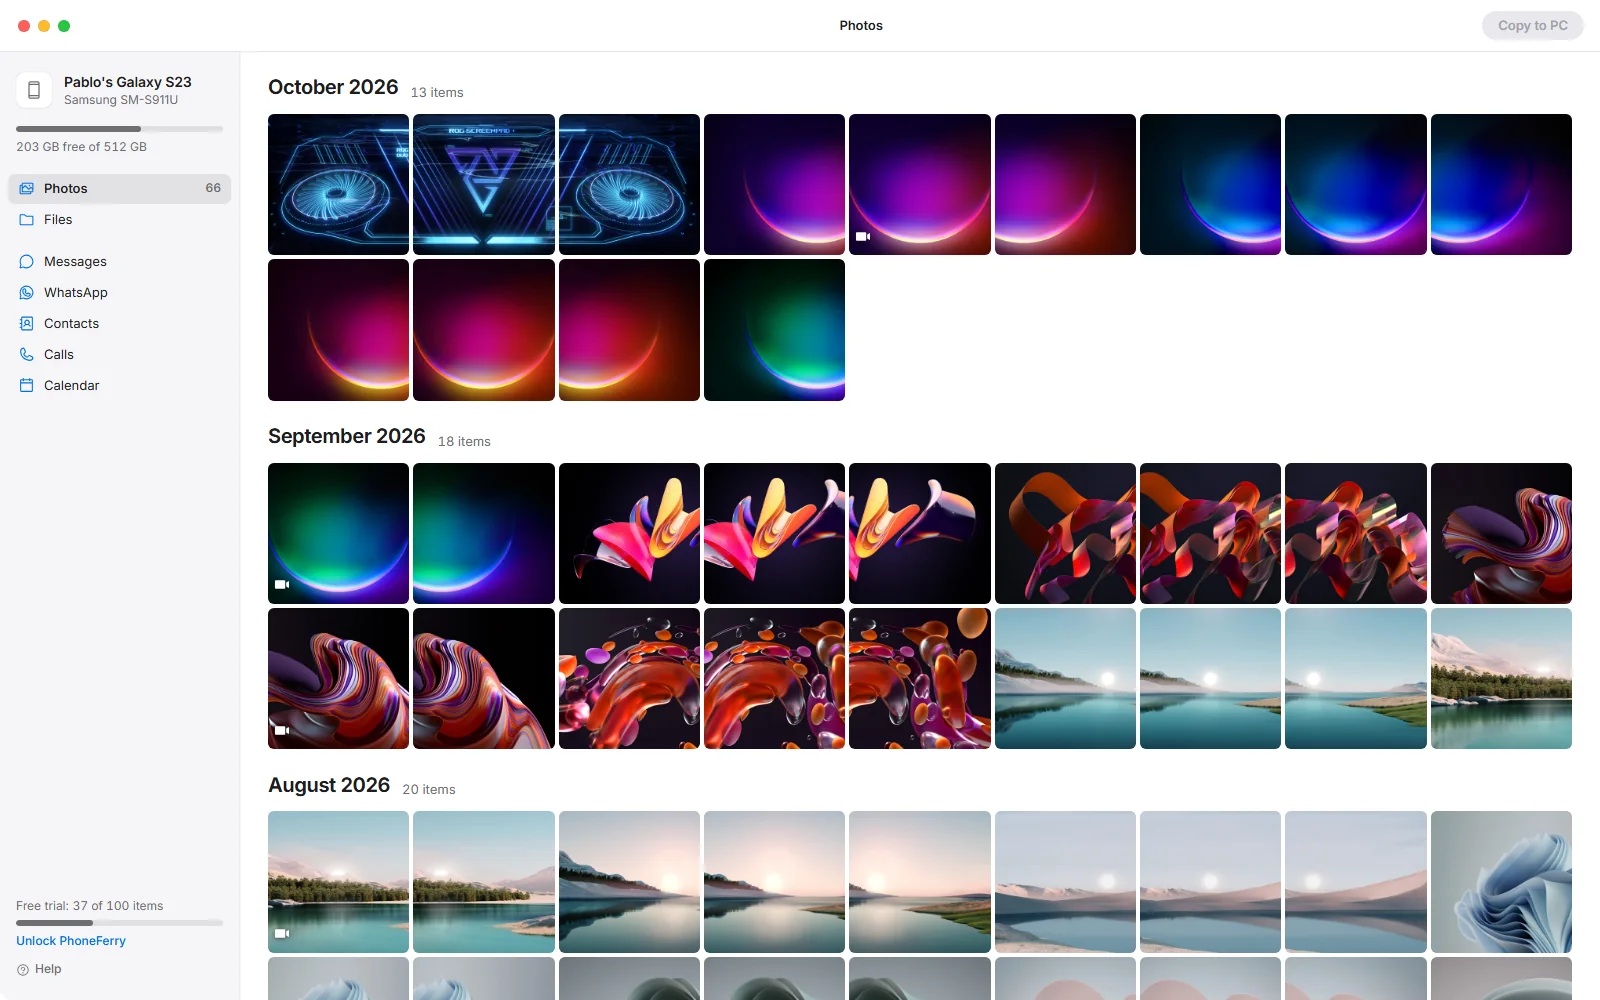Click the video badge on the first September green orb
Viewport: 1600px width, 1000px height.
point(282,585)
